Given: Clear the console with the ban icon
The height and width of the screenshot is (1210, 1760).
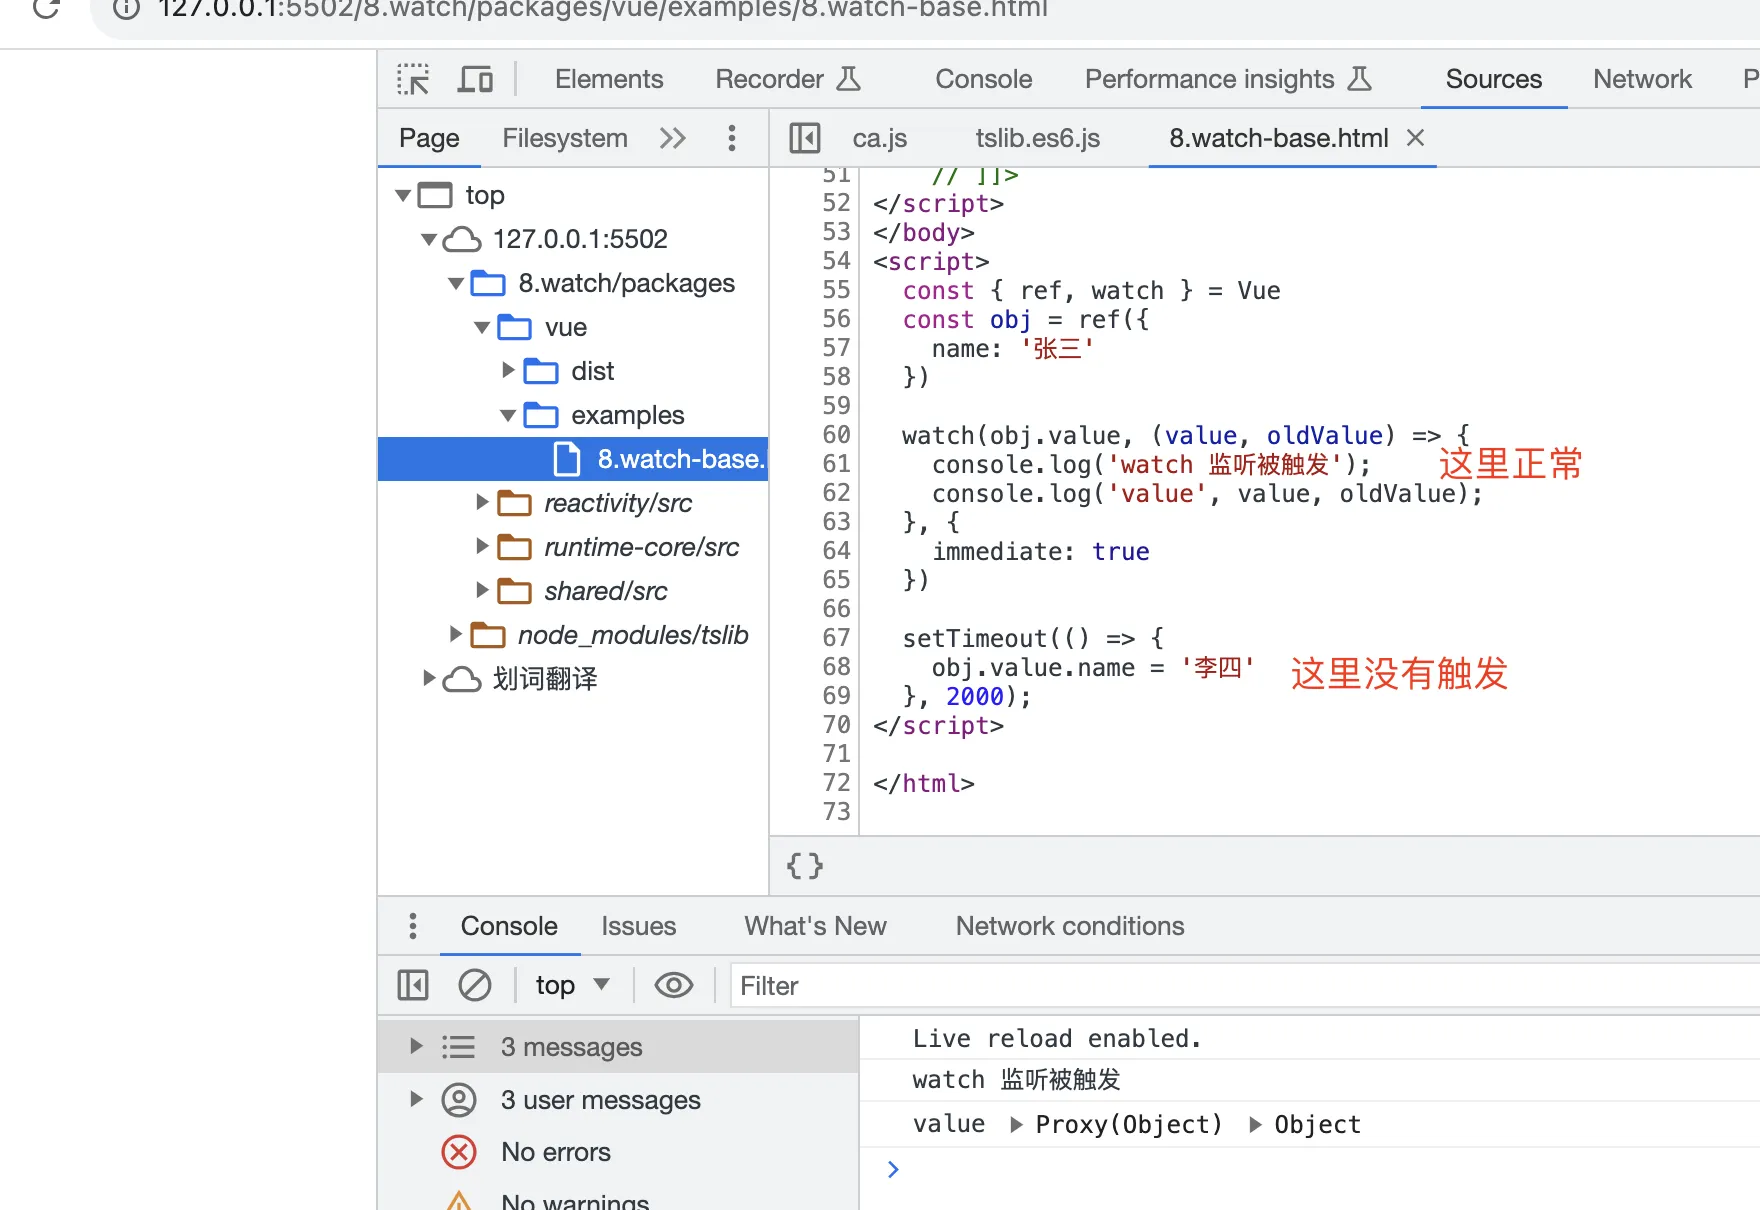Looking at the screenshot, I should (x=475, y=986).
